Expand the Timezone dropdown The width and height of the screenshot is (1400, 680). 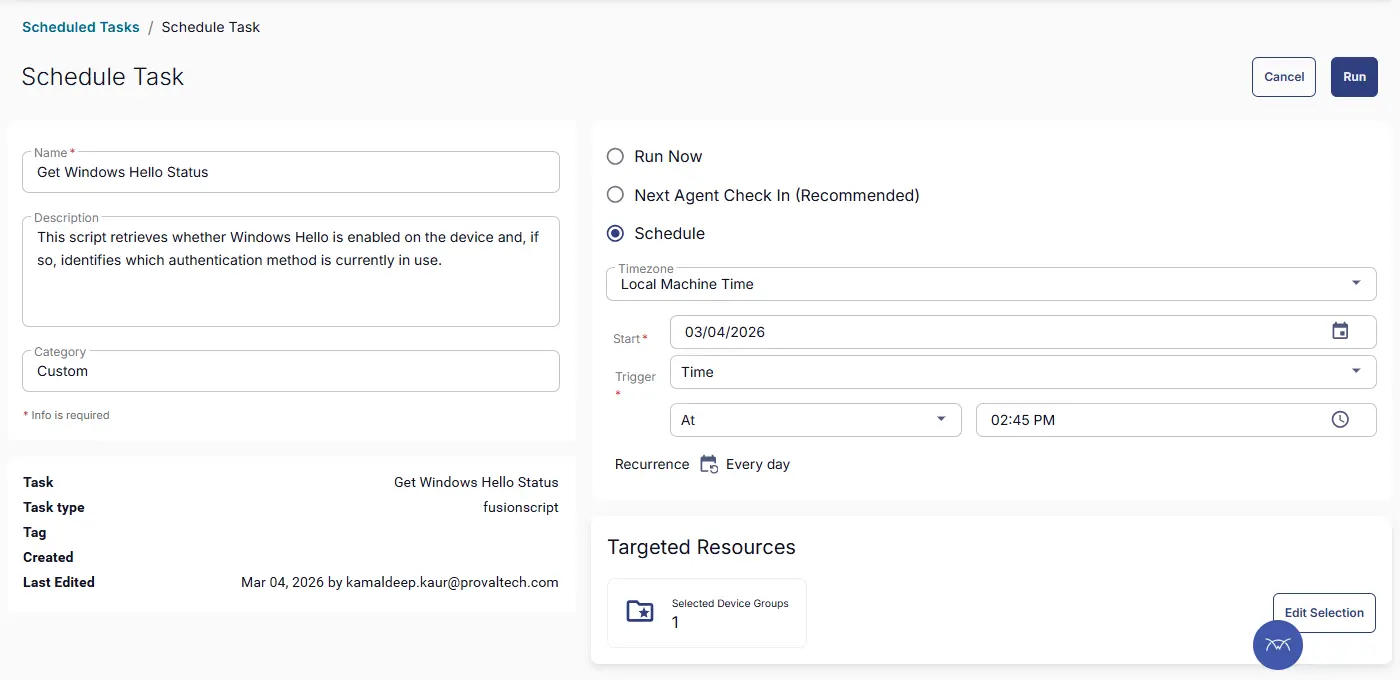coord(1355,284)
